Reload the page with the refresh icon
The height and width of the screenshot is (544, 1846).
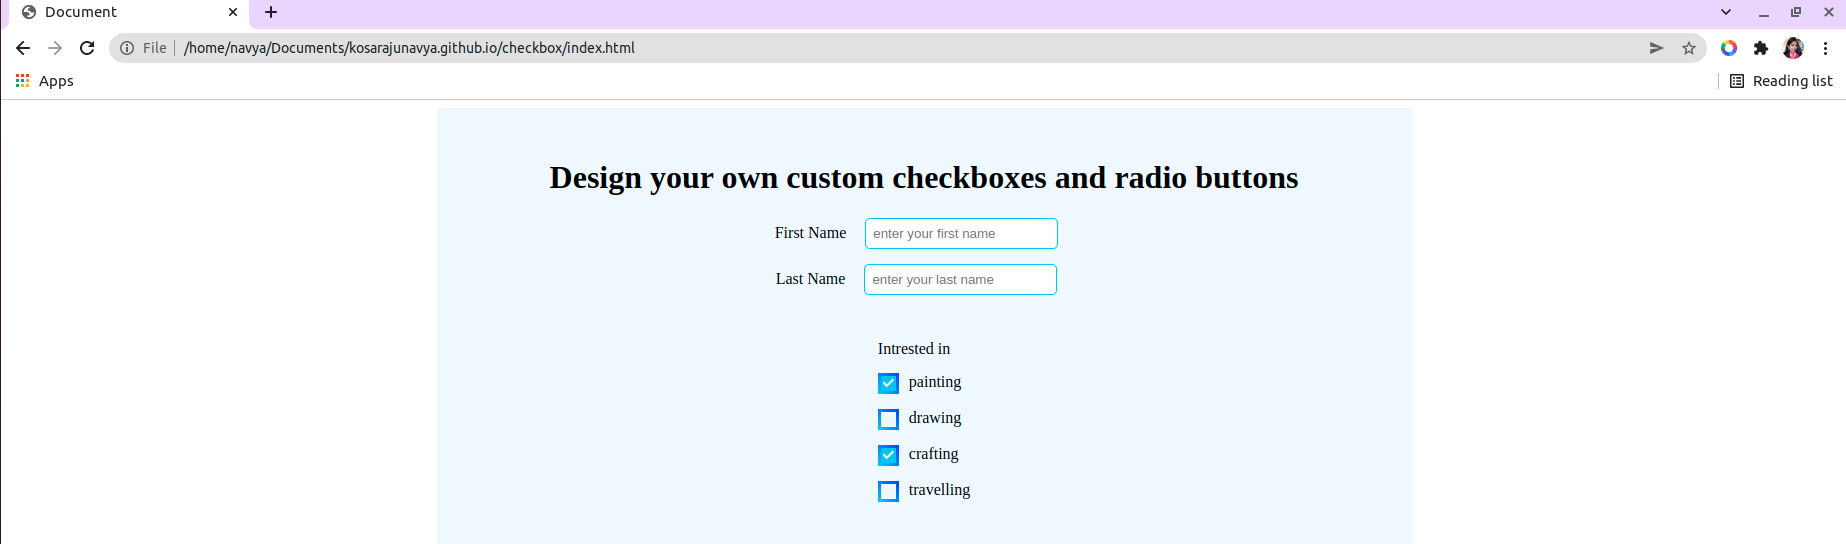pos(87,48)
